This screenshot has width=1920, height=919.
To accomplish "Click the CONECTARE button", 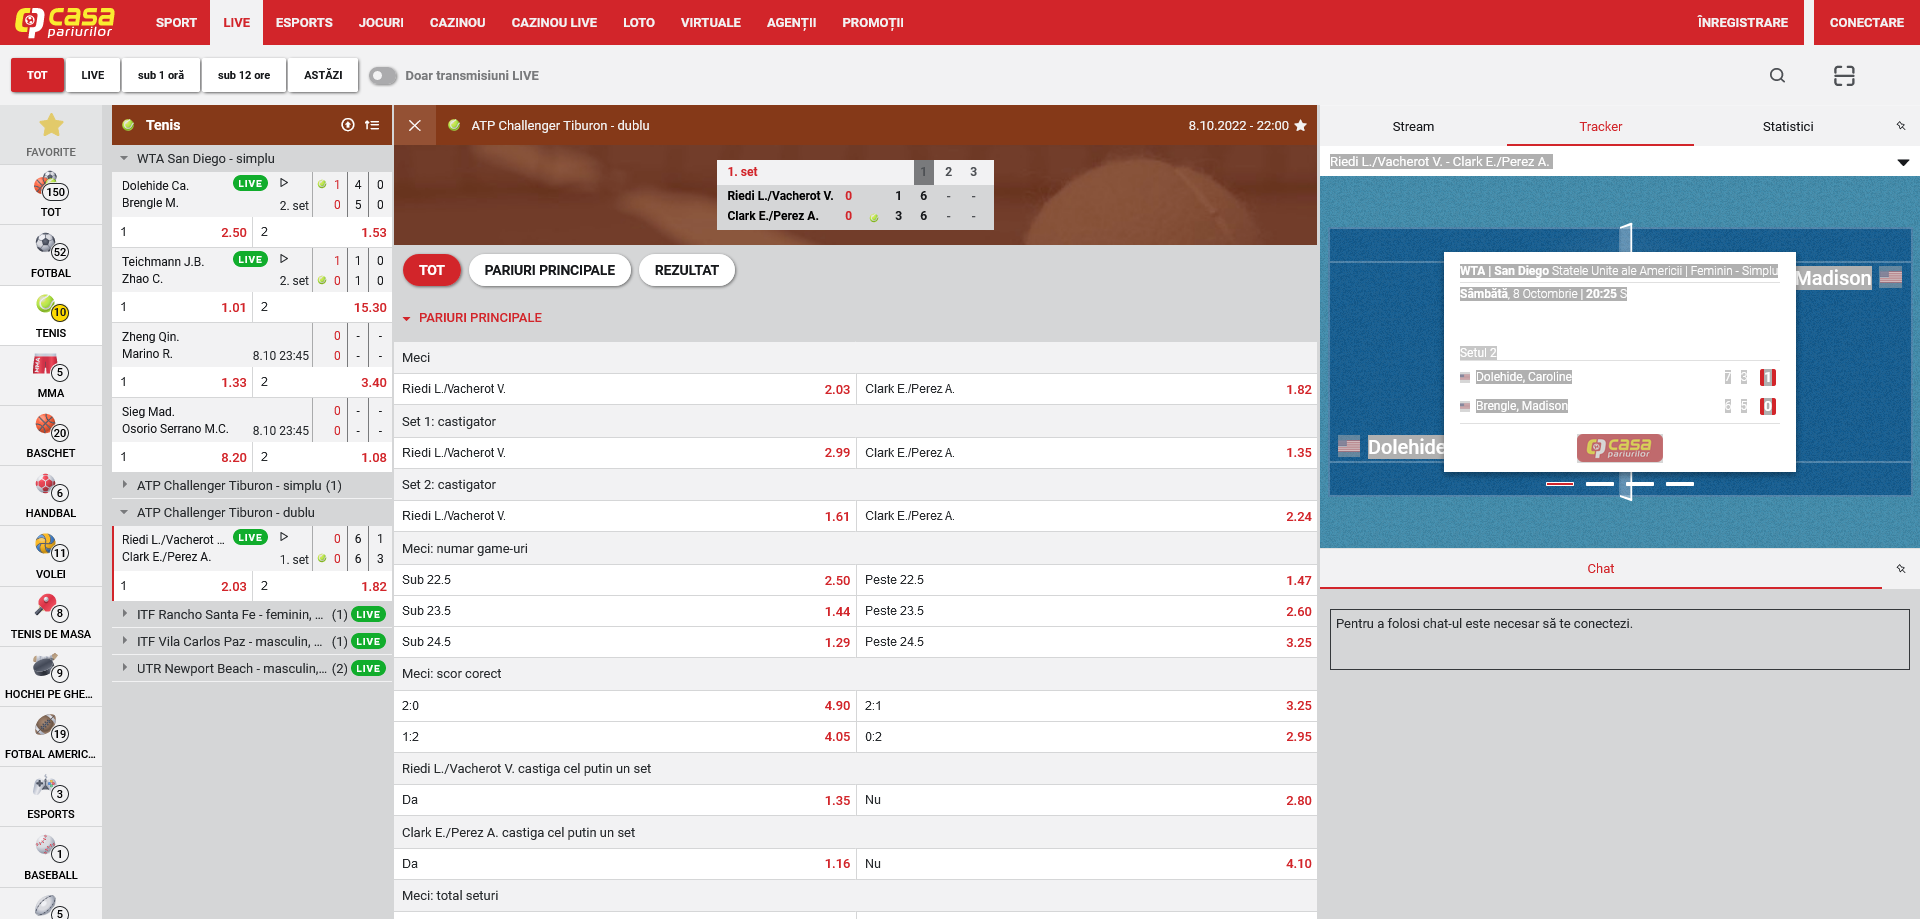I will [x=1866, y=22].
